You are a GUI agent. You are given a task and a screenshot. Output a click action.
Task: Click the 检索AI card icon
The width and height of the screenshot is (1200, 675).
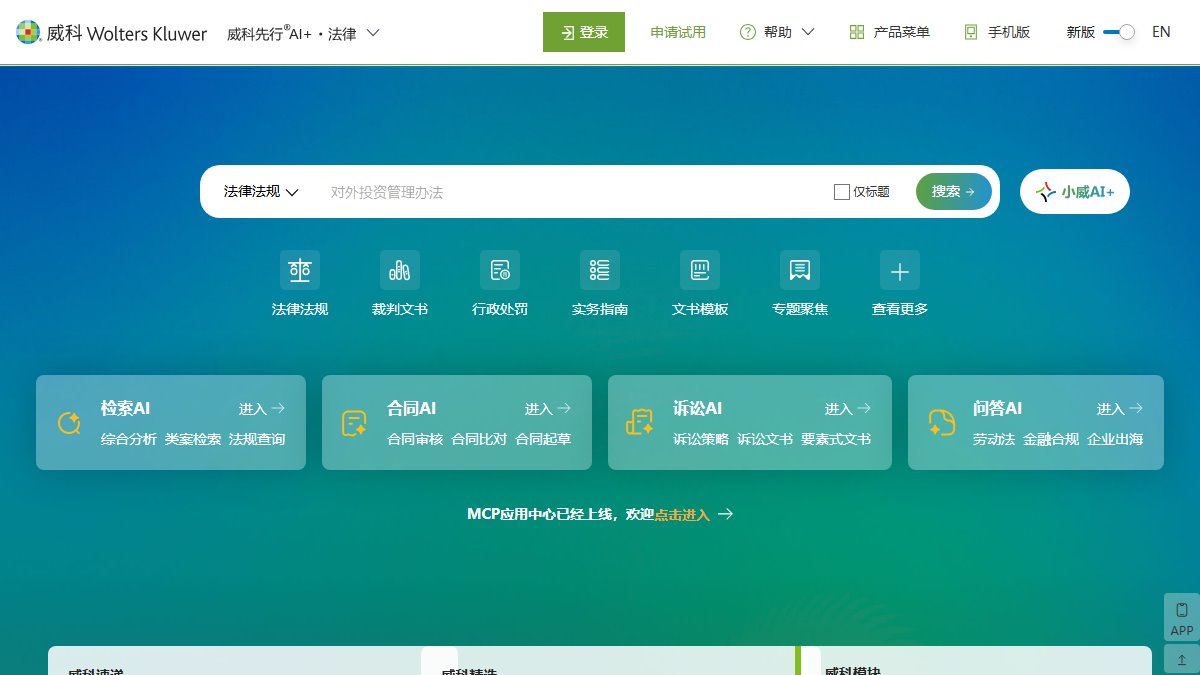[69, 423]
